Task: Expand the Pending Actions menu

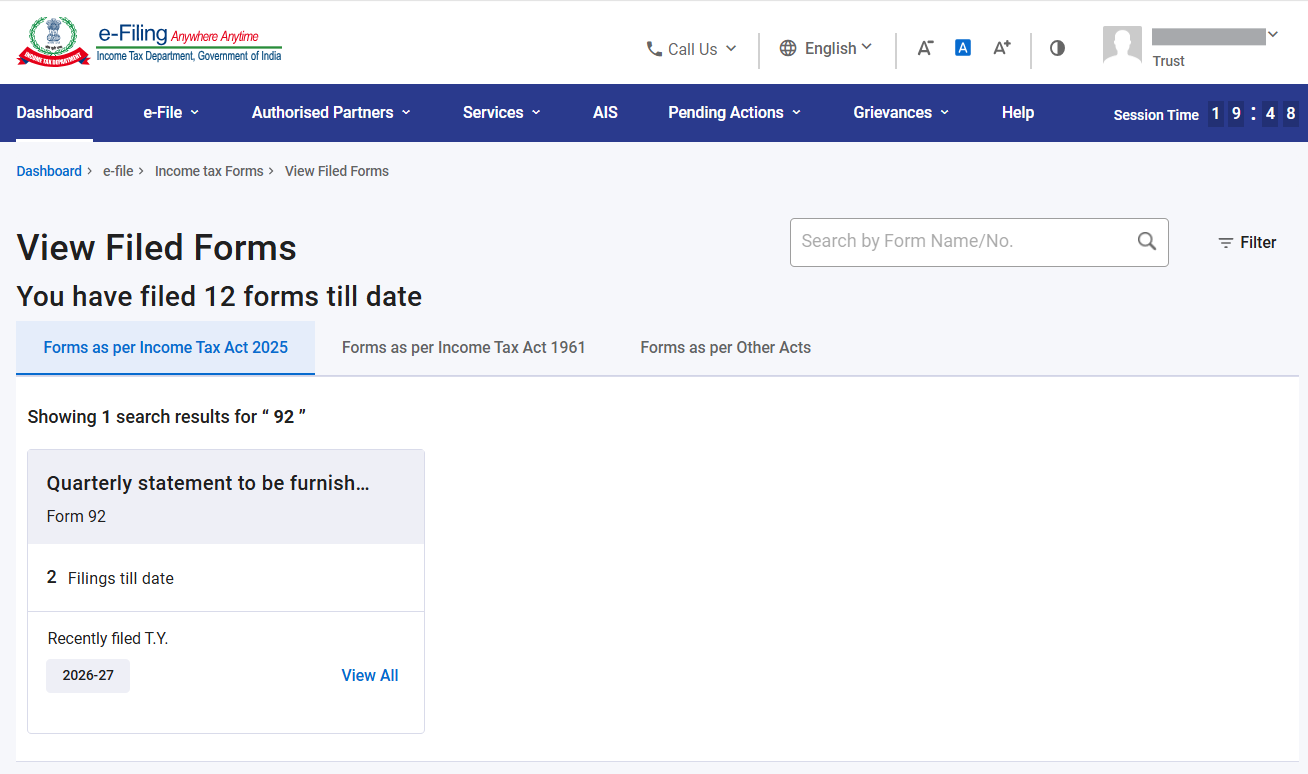Action: click(735, 112)
